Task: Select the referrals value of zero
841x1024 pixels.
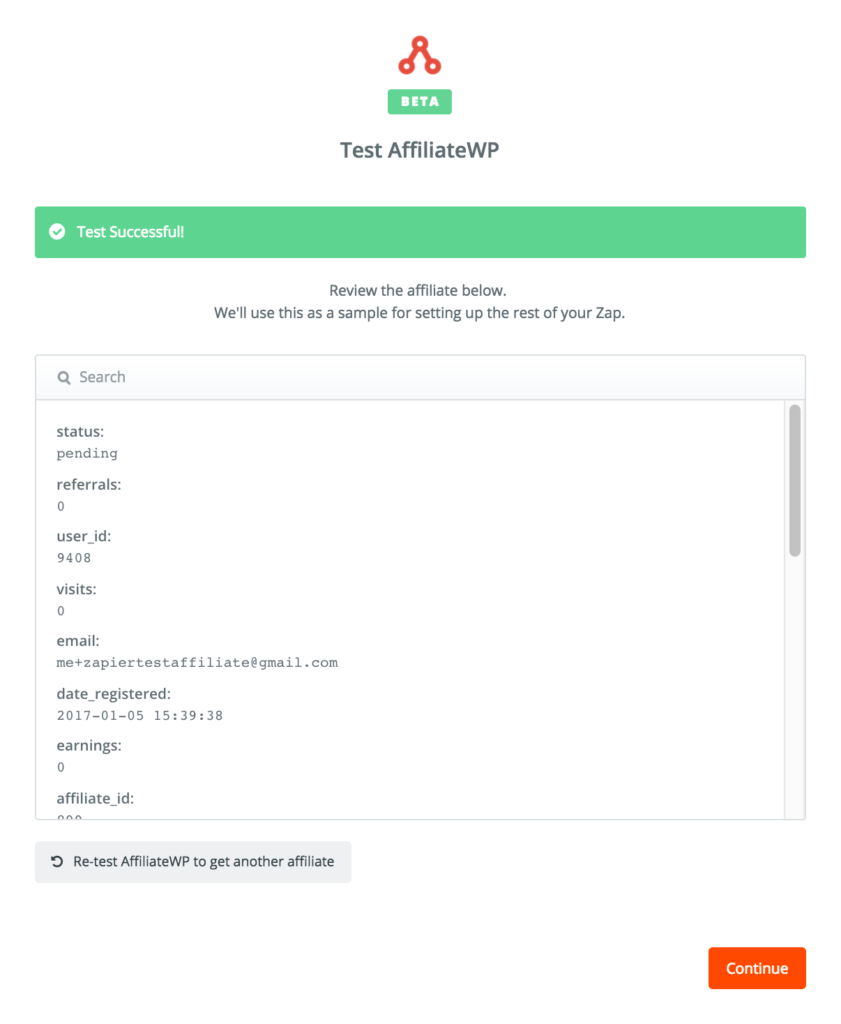Action: pos(58,506)
